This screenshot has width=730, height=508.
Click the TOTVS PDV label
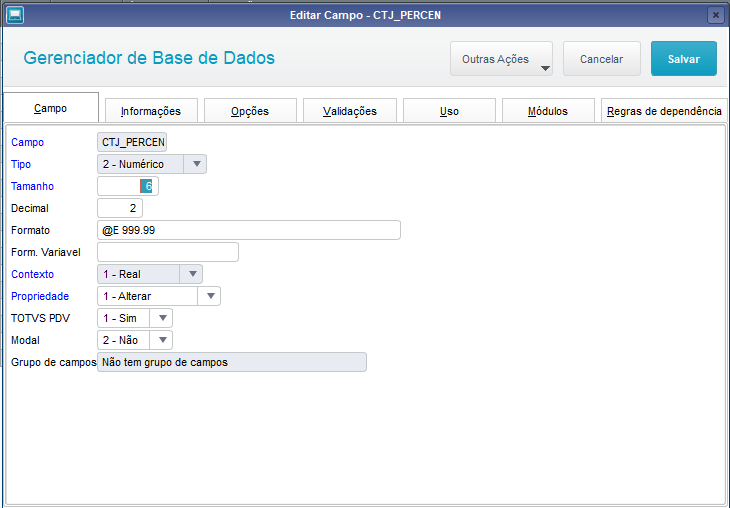(41, 318)
